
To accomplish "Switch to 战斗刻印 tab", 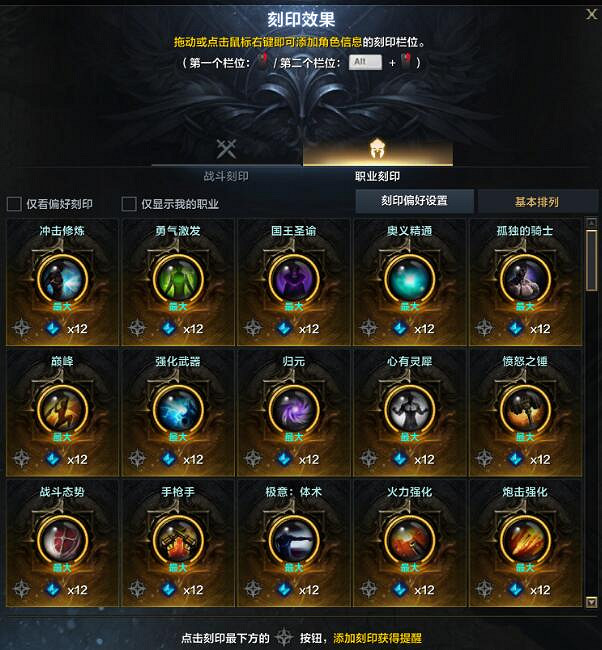I will pos(226,160).
